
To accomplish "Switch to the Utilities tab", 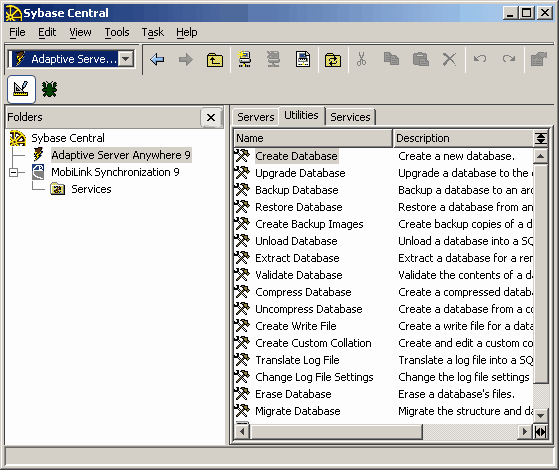I will coord(301,115).
